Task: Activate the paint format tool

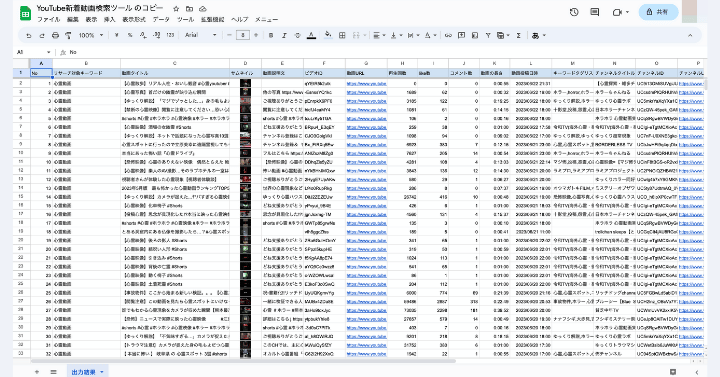Action: click(68, 35)
